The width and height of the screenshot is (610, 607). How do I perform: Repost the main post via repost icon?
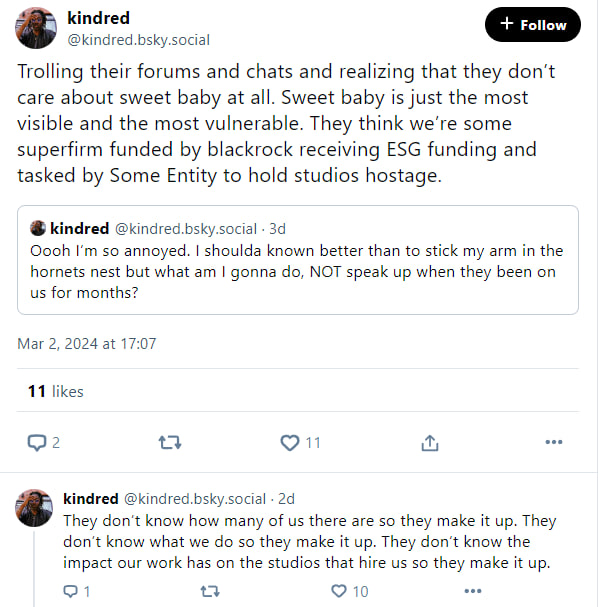(x=170, y=443)
